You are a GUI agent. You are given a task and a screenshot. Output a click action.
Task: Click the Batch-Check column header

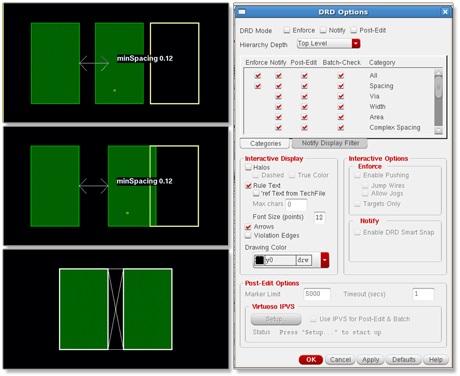(x=342, y=62)
